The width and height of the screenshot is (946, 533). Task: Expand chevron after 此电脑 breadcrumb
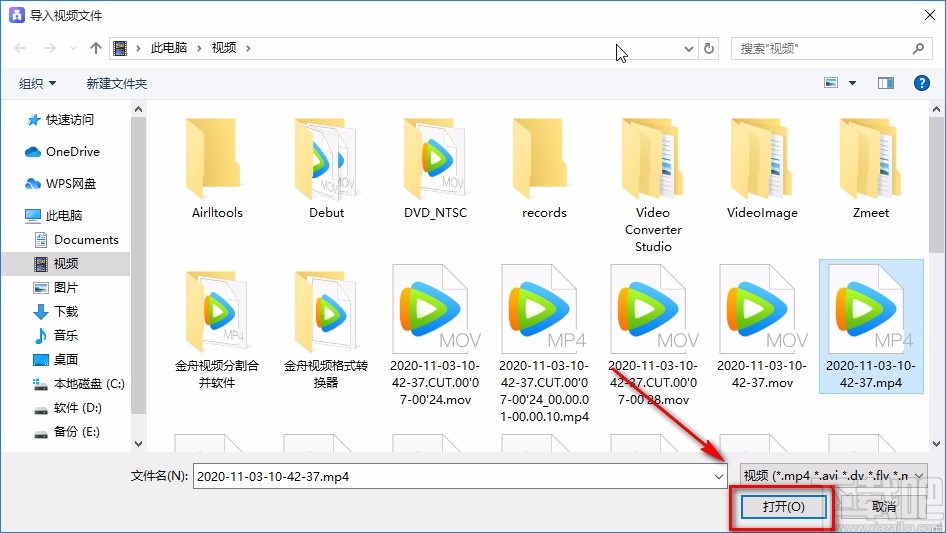click(198, 48)
